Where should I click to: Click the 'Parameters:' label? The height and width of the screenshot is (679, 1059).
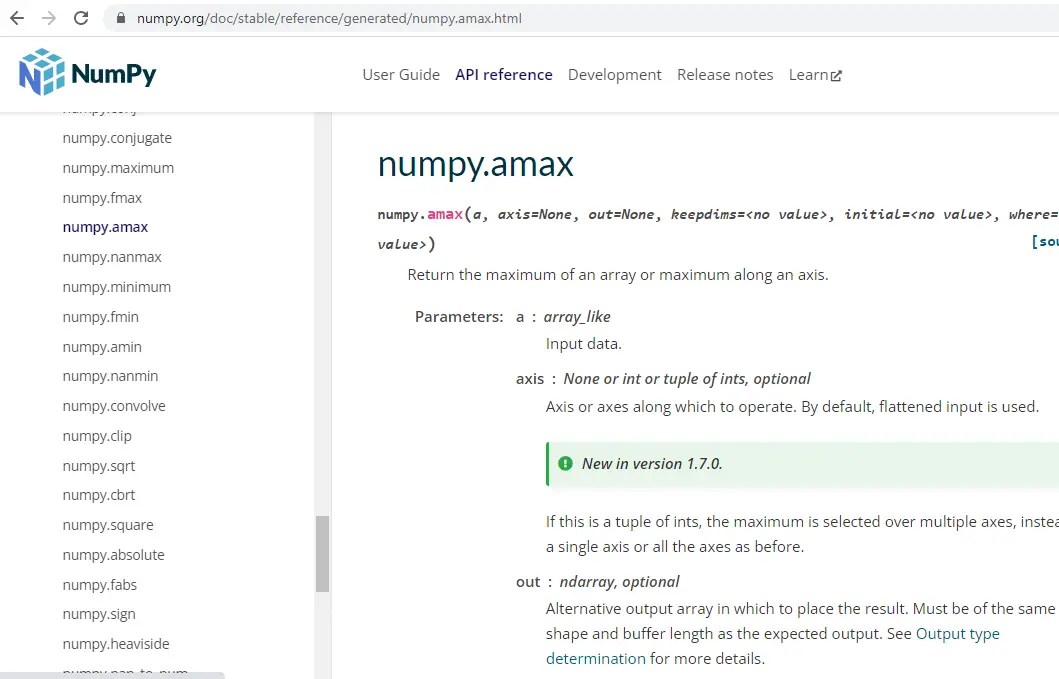click(x=459, y=317)
